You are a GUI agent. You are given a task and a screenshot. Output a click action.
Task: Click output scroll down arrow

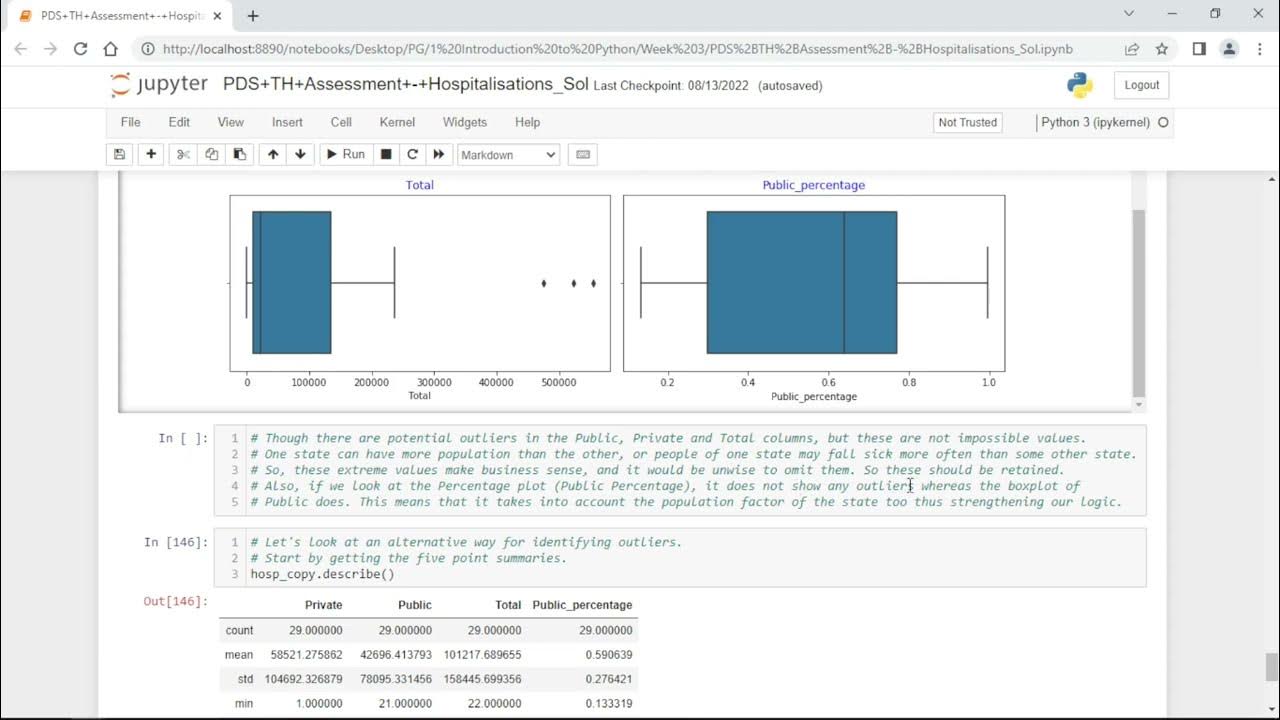tap(1138, 404)
